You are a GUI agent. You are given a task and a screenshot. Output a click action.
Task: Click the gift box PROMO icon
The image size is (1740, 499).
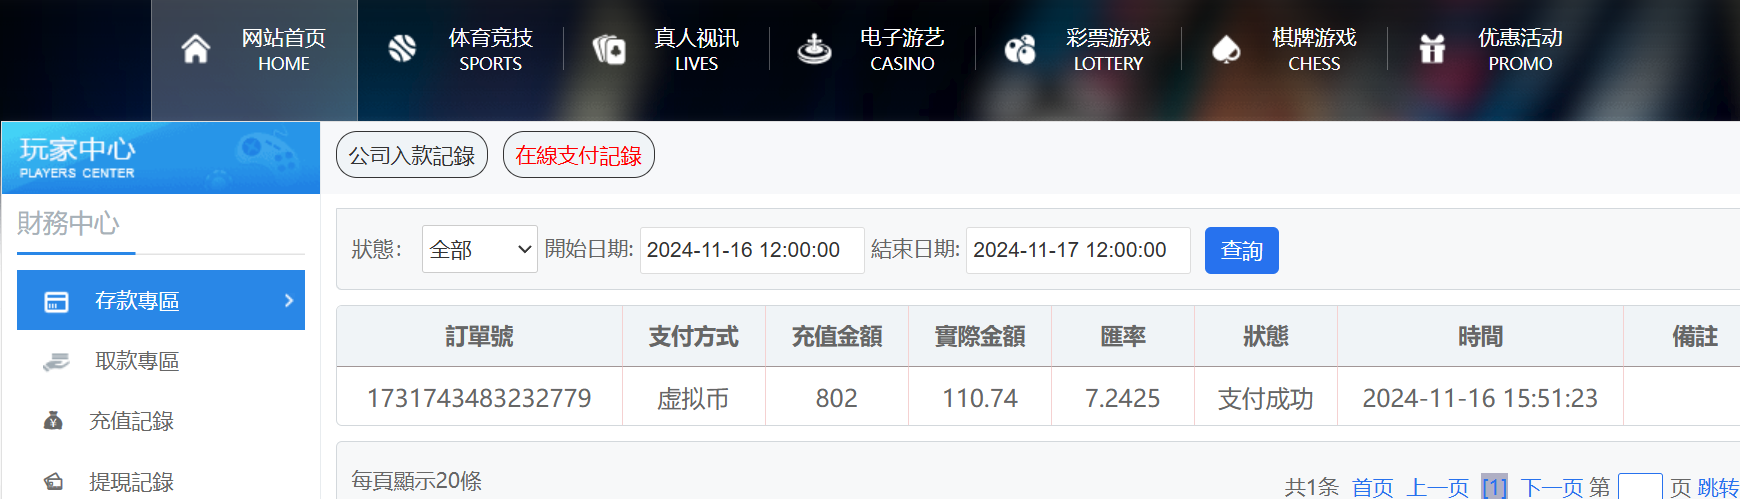pyautogui.click(x=1432, y=48)
